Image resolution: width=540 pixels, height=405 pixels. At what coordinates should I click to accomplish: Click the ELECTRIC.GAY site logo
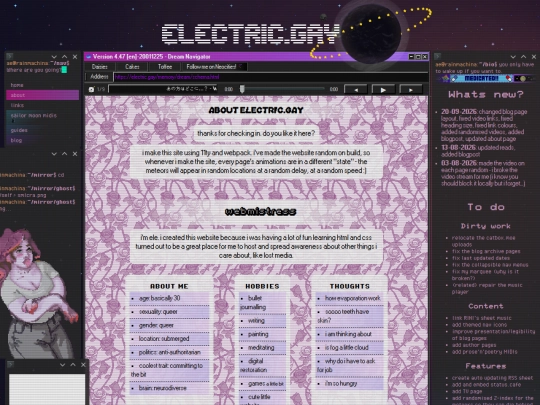(x=250, y=34)
